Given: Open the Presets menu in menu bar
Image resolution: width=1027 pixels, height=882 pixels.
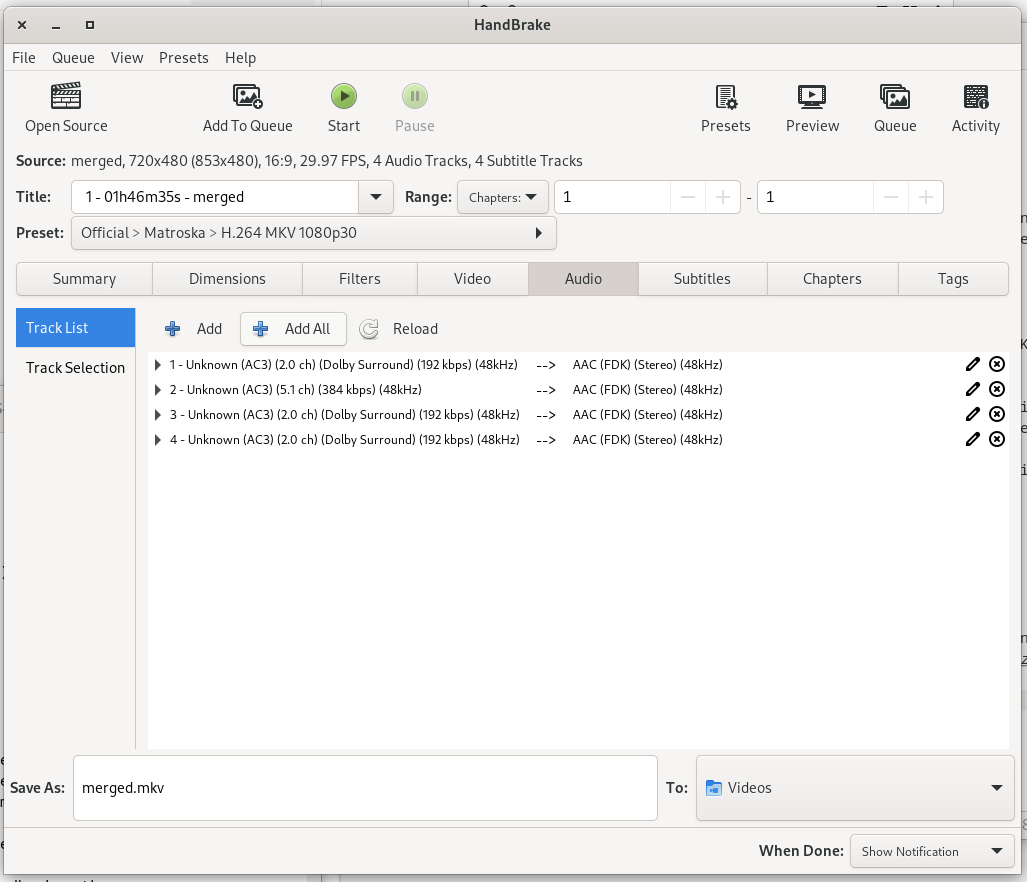Looking at the screenshot, I should [x=183, y=58].
